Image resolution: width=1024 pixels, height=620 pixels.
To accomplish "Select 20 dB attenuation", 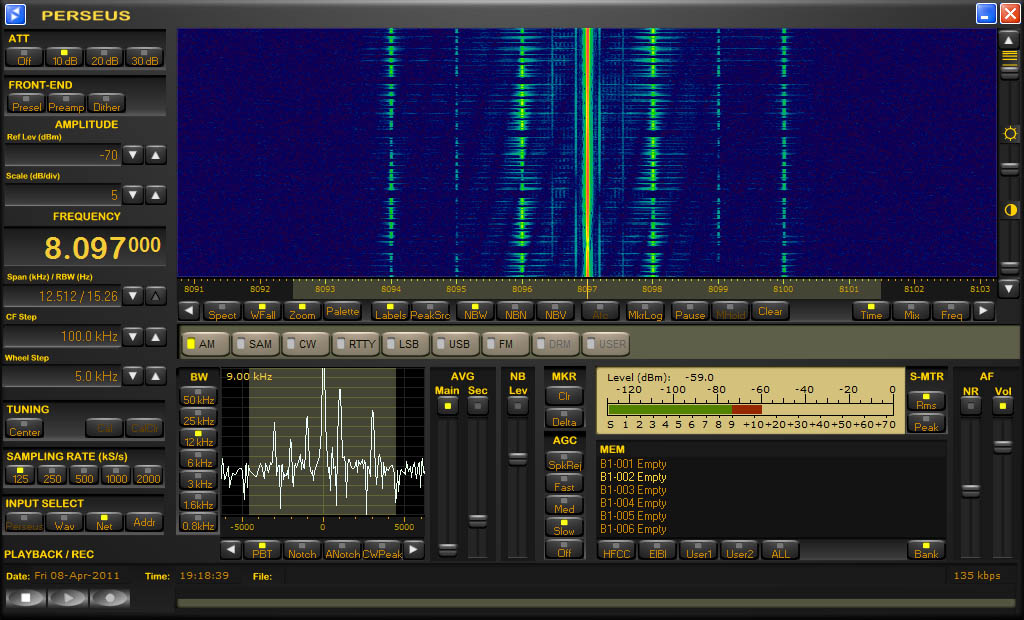I will click(104, 57).
